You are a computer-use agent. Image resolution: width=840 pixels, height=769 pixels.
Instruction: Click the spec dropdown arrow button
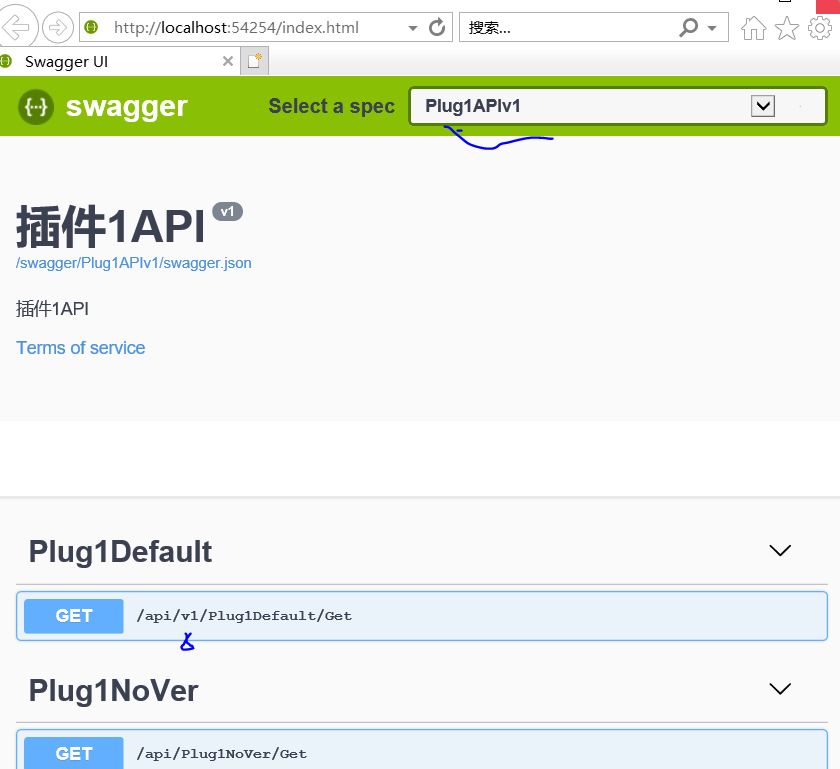point(763,106)
